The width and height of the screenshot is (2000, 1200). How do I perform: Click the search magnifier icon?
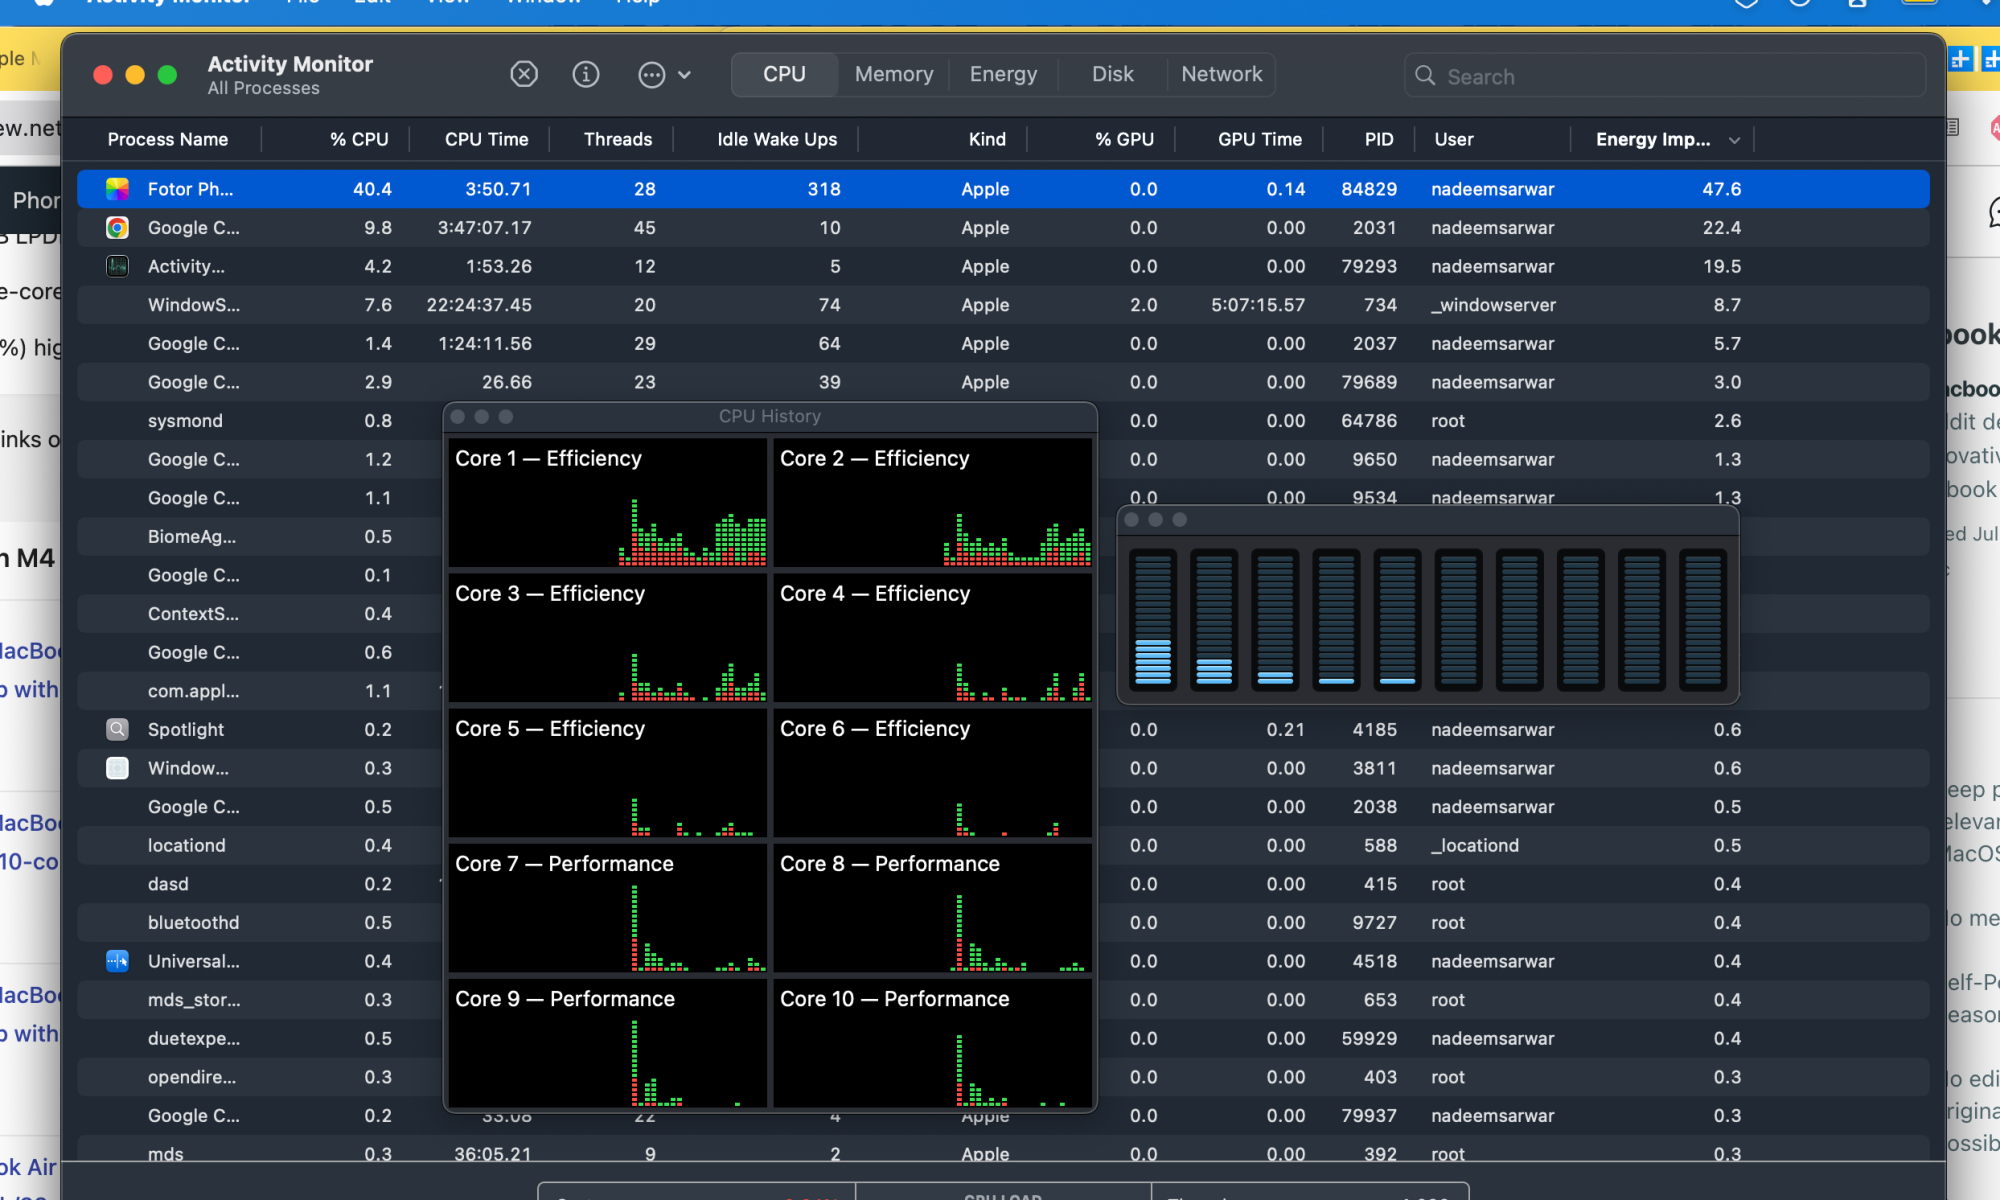click(x=1425, y=76)
